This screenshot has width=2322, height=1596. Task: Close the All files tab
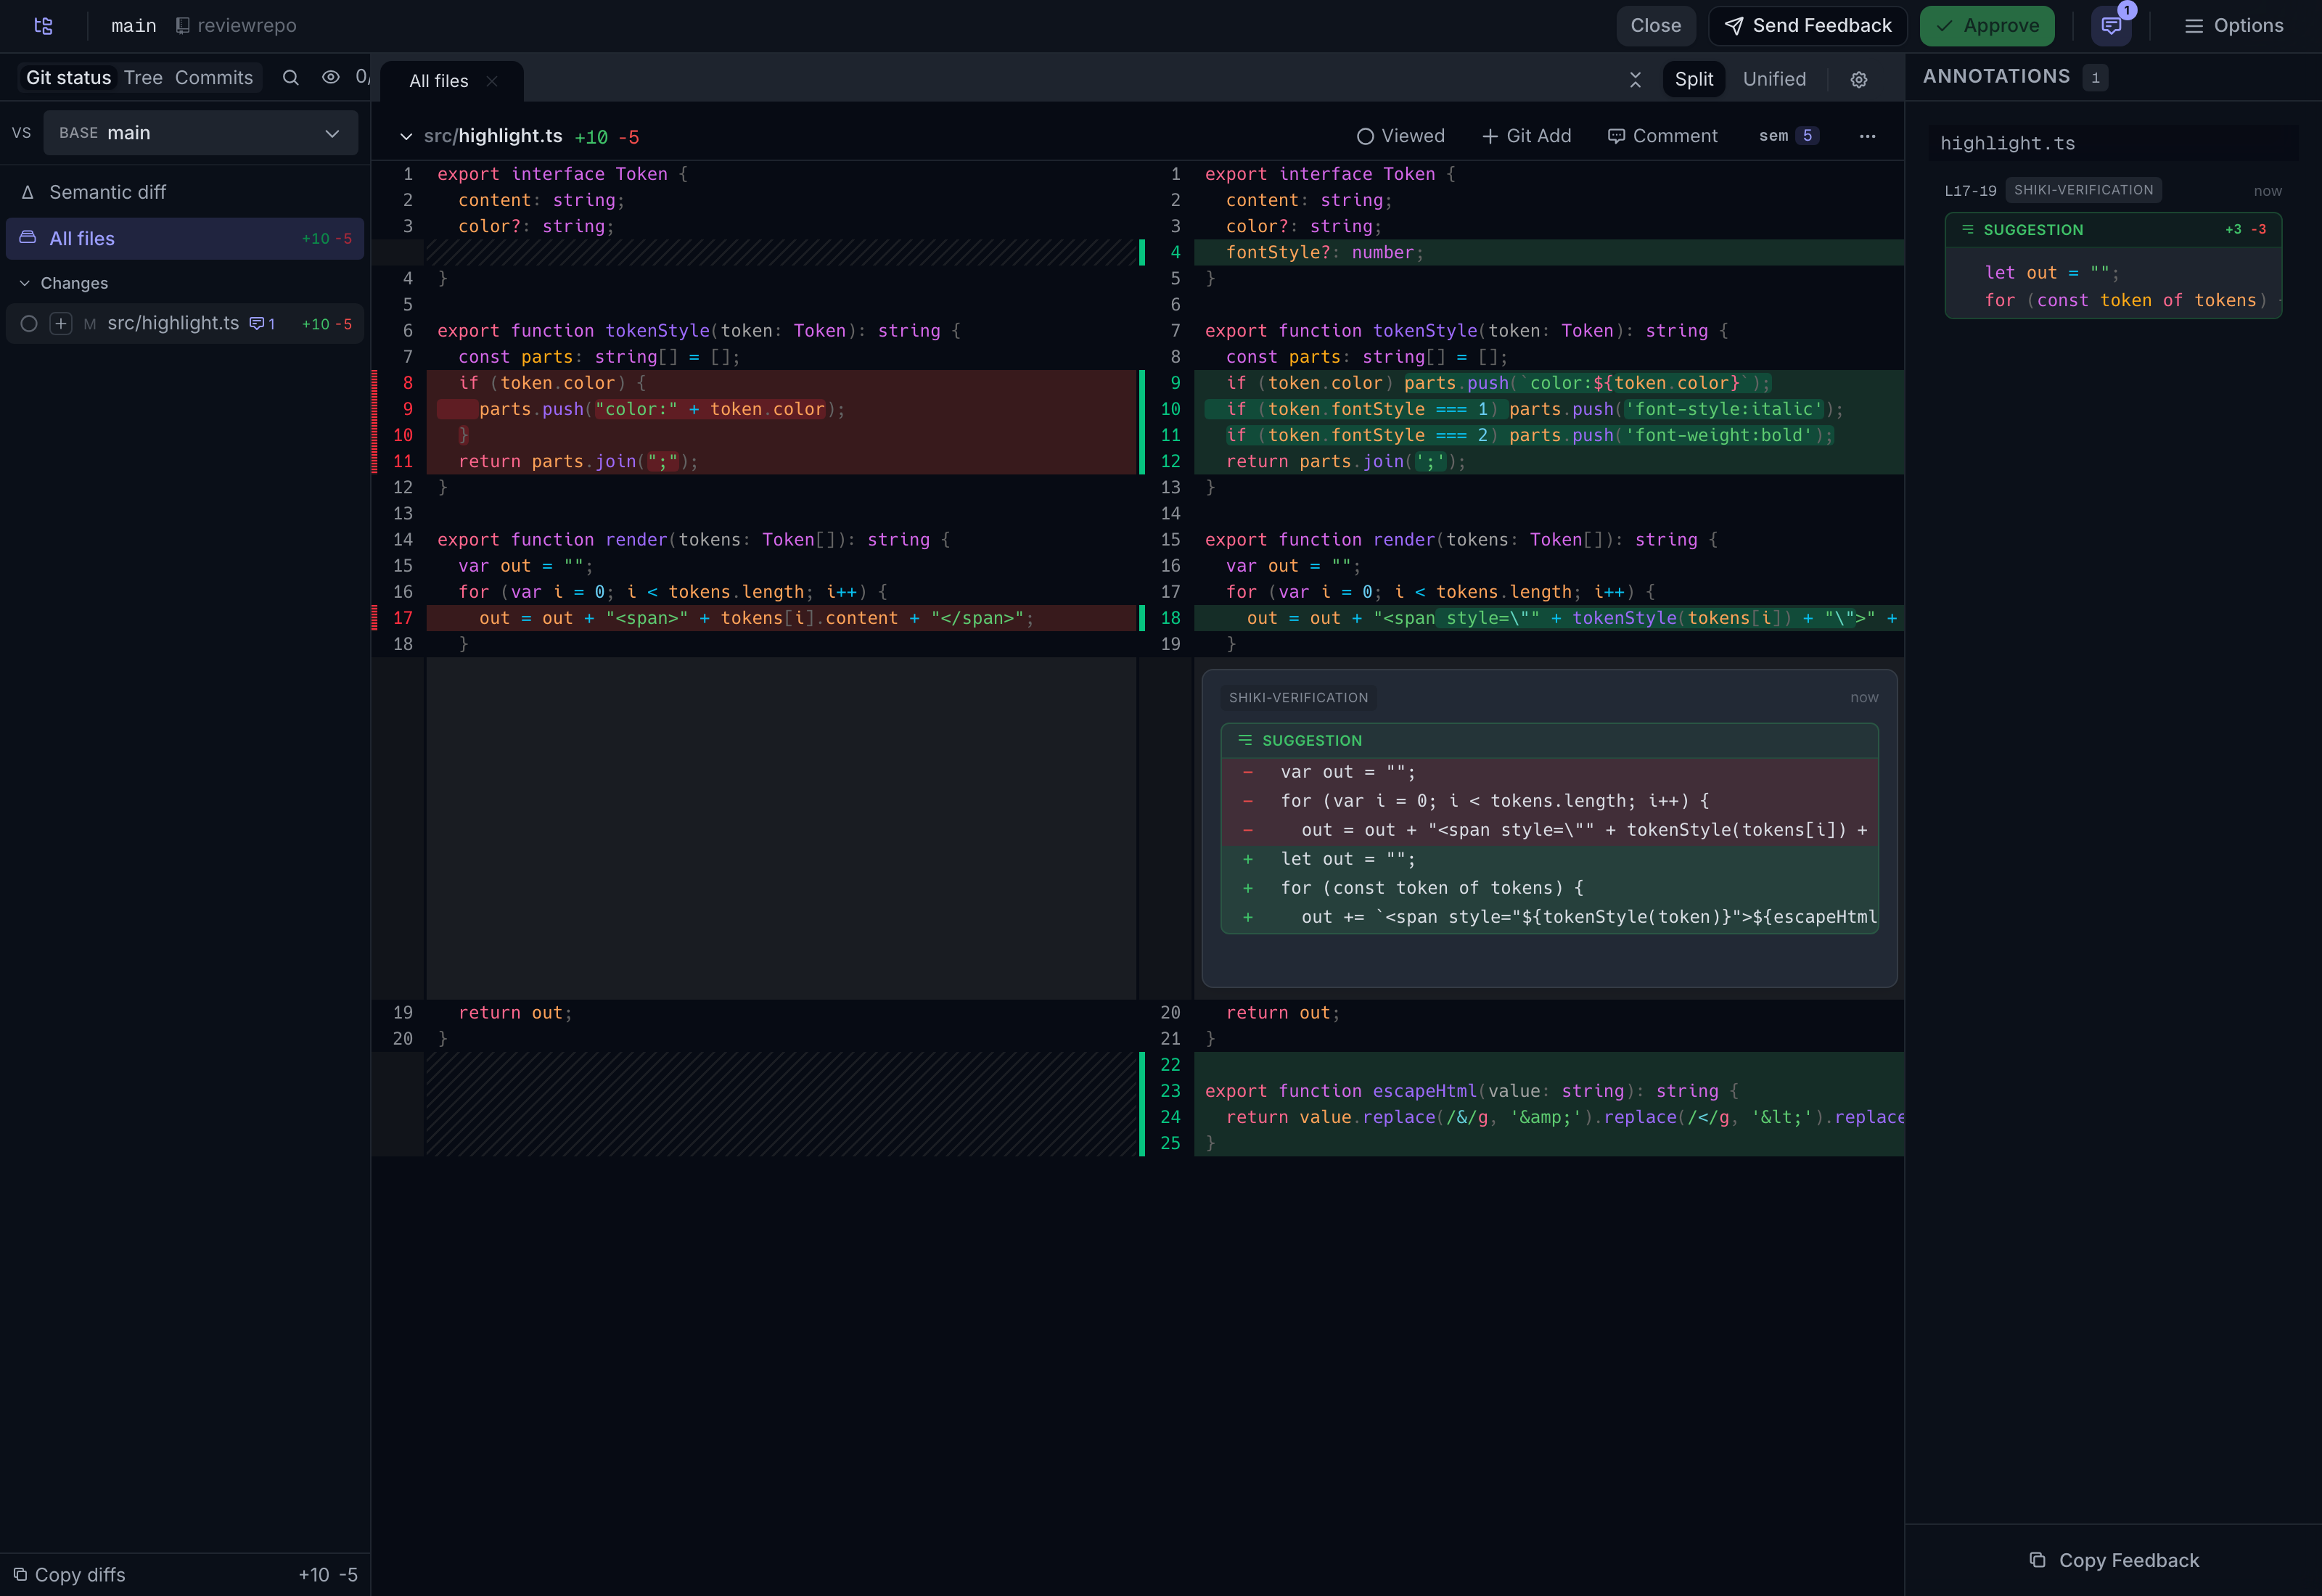pos(492,81)
